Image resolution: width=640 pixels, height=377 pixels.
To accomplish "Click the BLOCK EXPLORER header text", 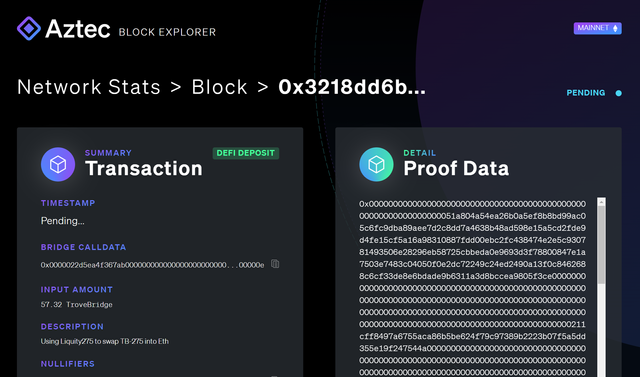I will tap(167, 32).
